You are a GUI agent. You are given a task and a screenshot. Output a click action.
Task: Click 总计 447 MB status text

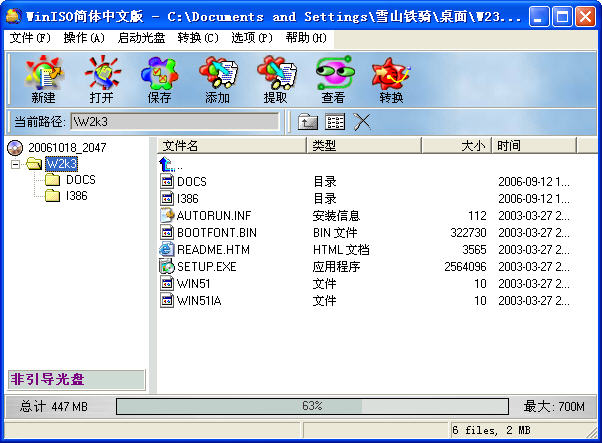coord(54,406)
